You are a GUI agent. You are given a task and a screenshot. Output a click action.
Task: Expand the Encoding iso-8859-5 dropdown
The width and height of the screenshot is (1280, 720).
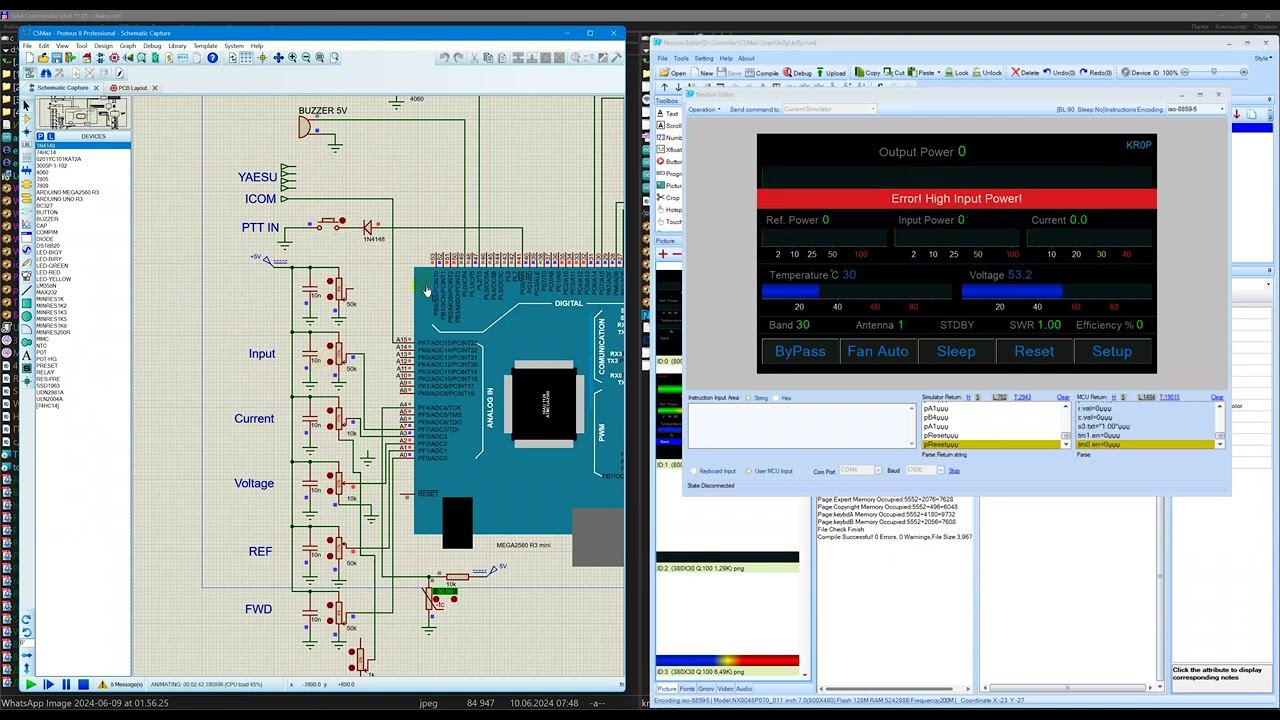[x=1221, y=109]
